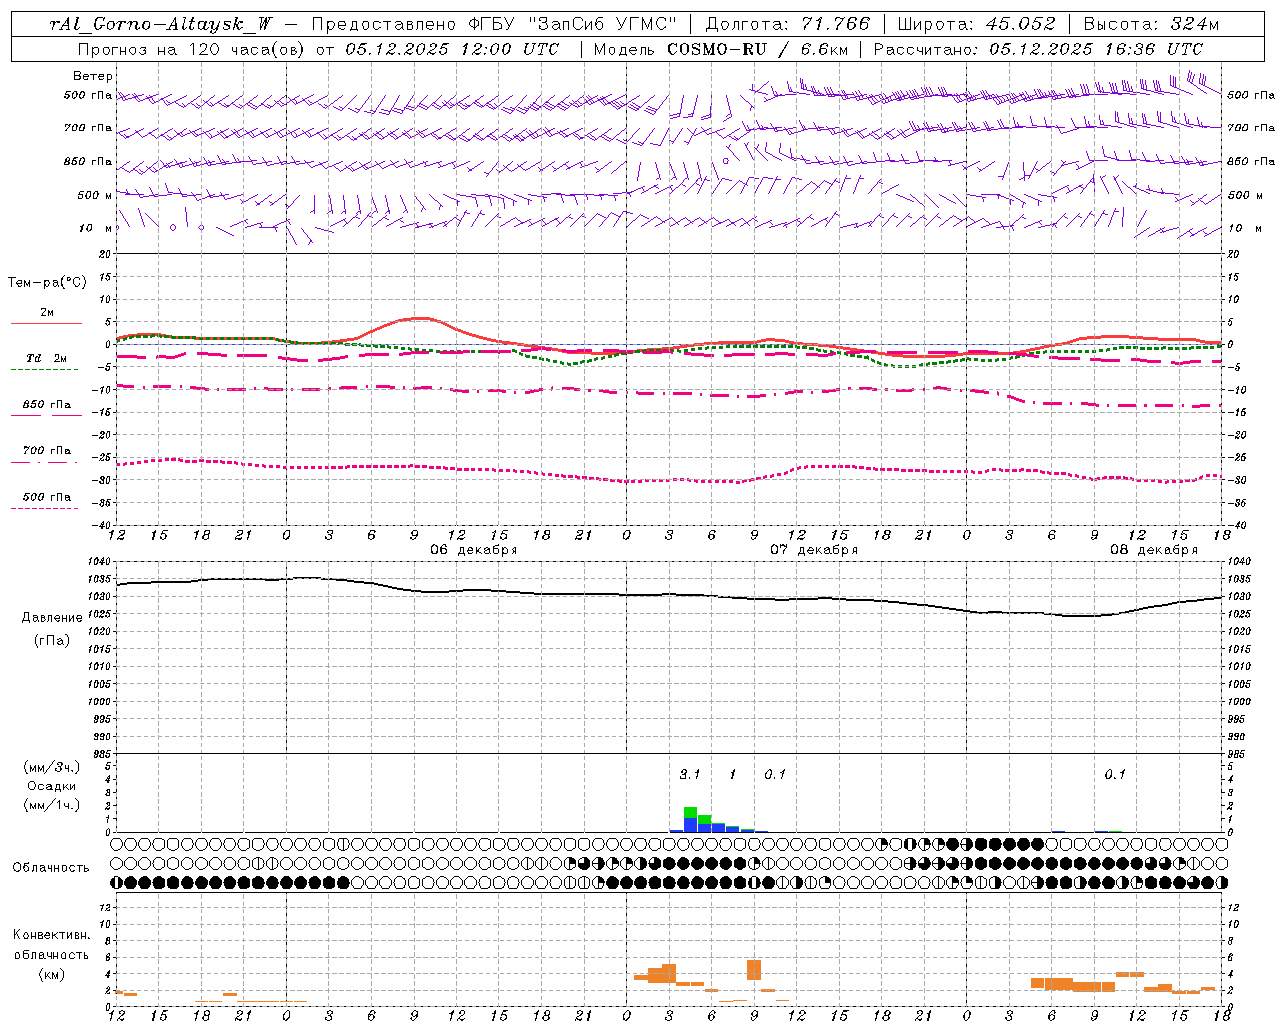The width and height of the screenshot is (1280, 1024).
Task: Click the (мм/1ч.) unit label
Action: pos(52,805)
